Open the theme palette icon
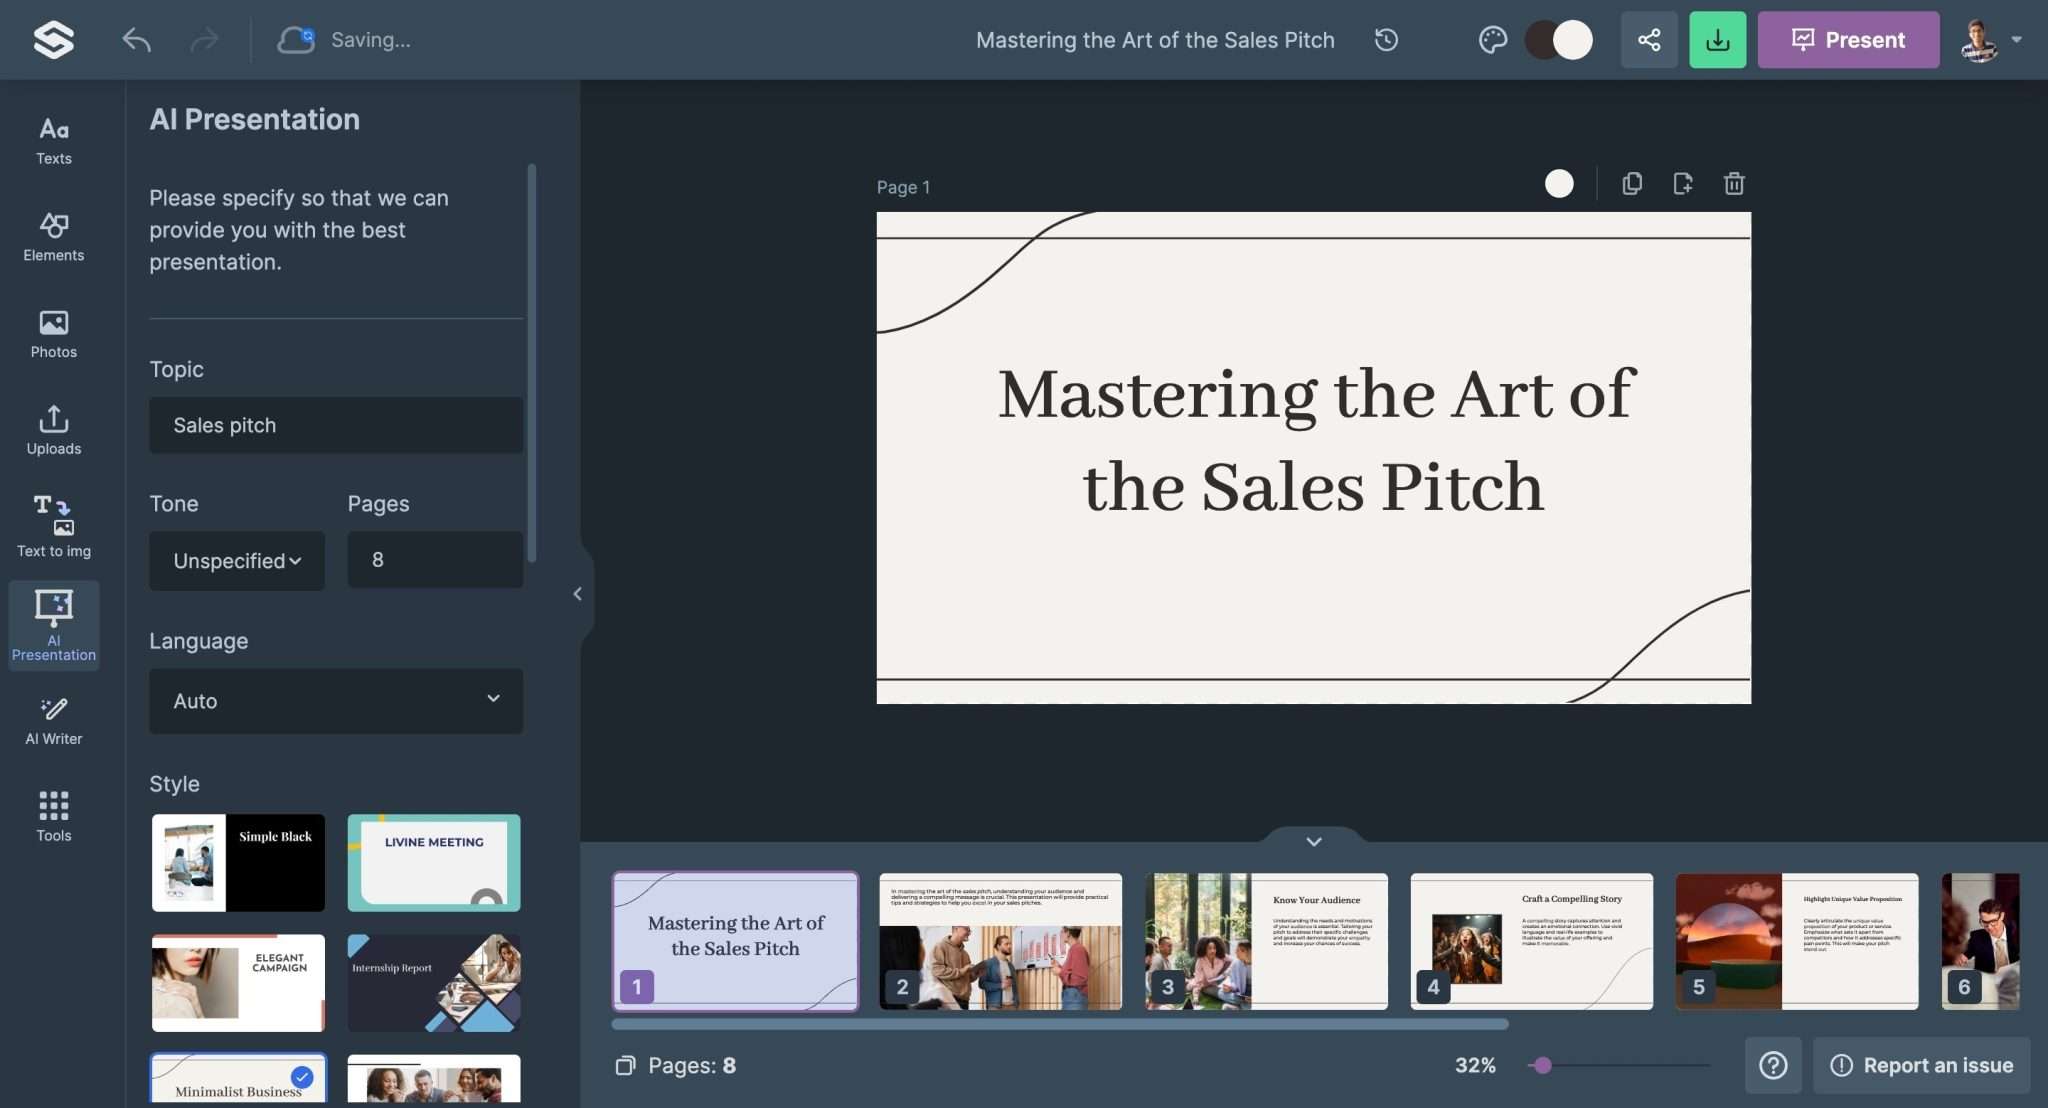 (x=1492, y=40)
